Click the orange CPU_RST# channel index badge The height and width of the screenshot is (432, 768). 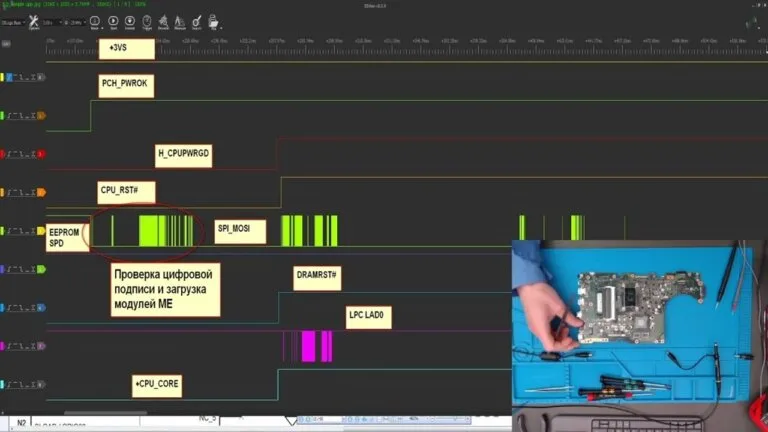[42, 192]
